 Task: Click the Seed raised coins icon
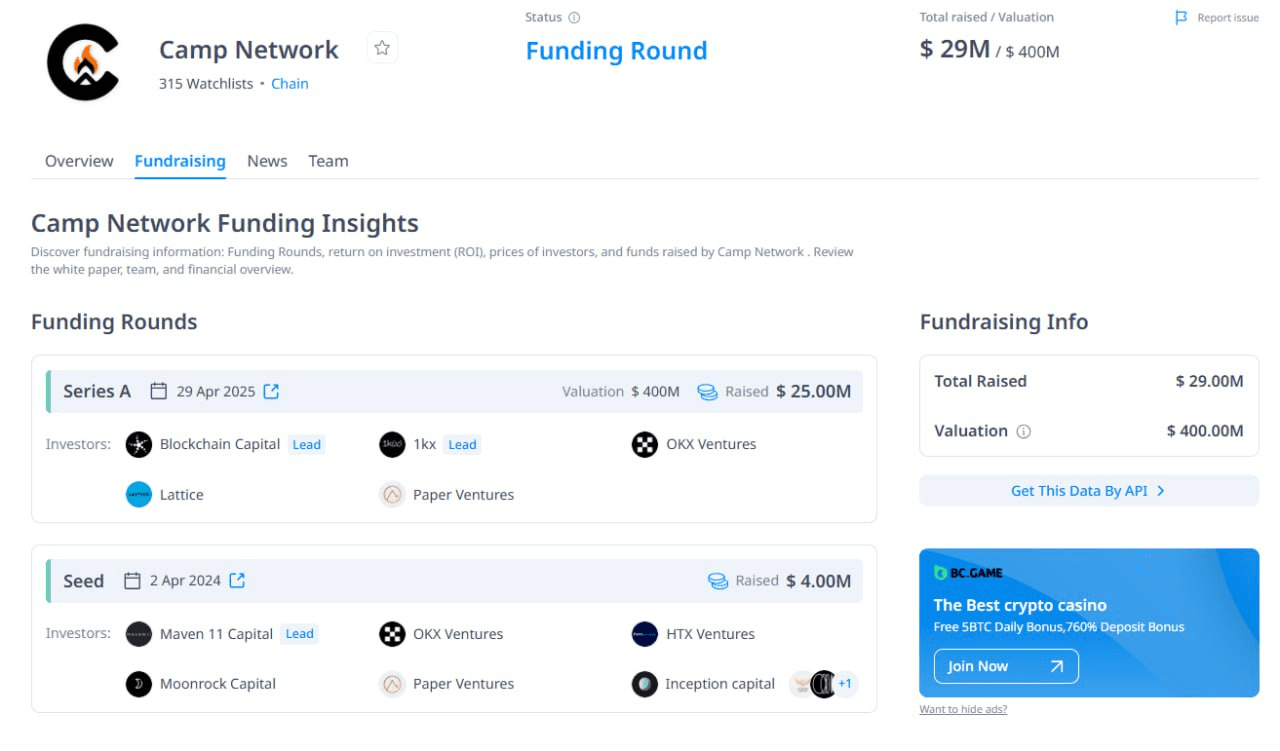tap(717, 581)
